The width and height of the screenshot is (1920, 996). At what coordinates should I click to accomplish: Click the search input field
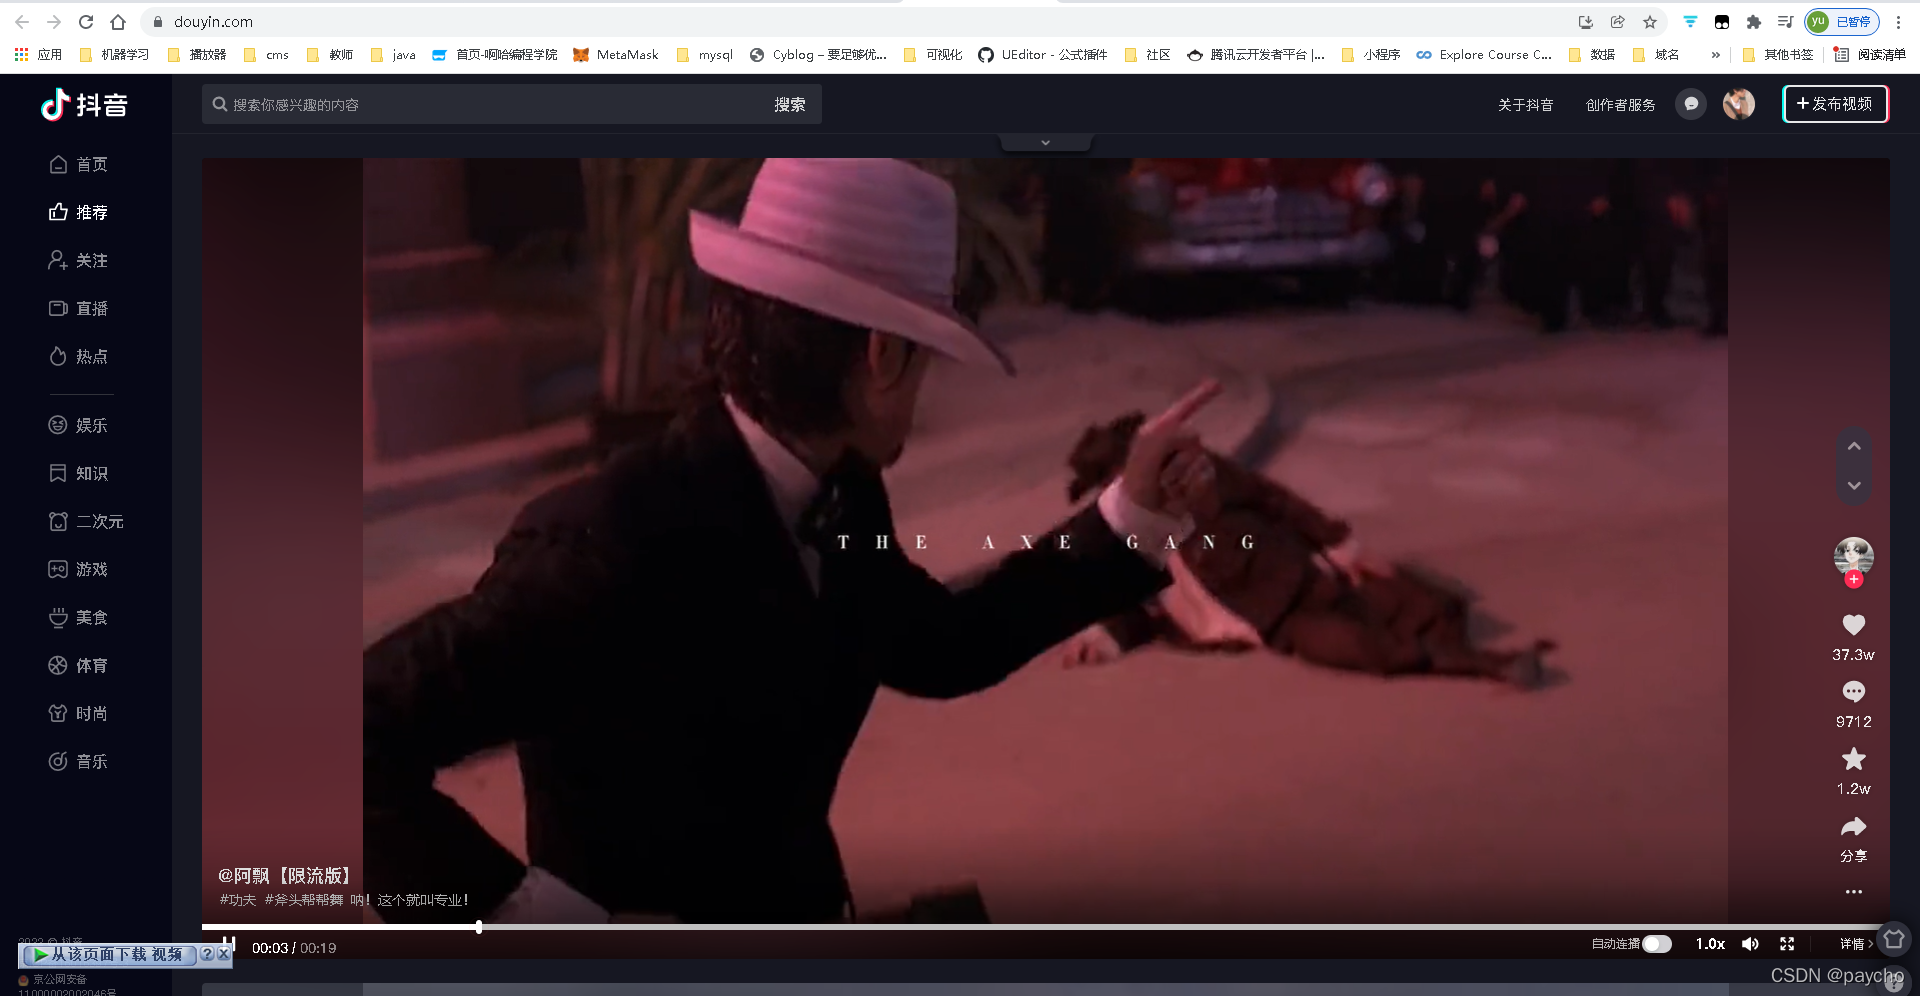(x=480, y=104)
